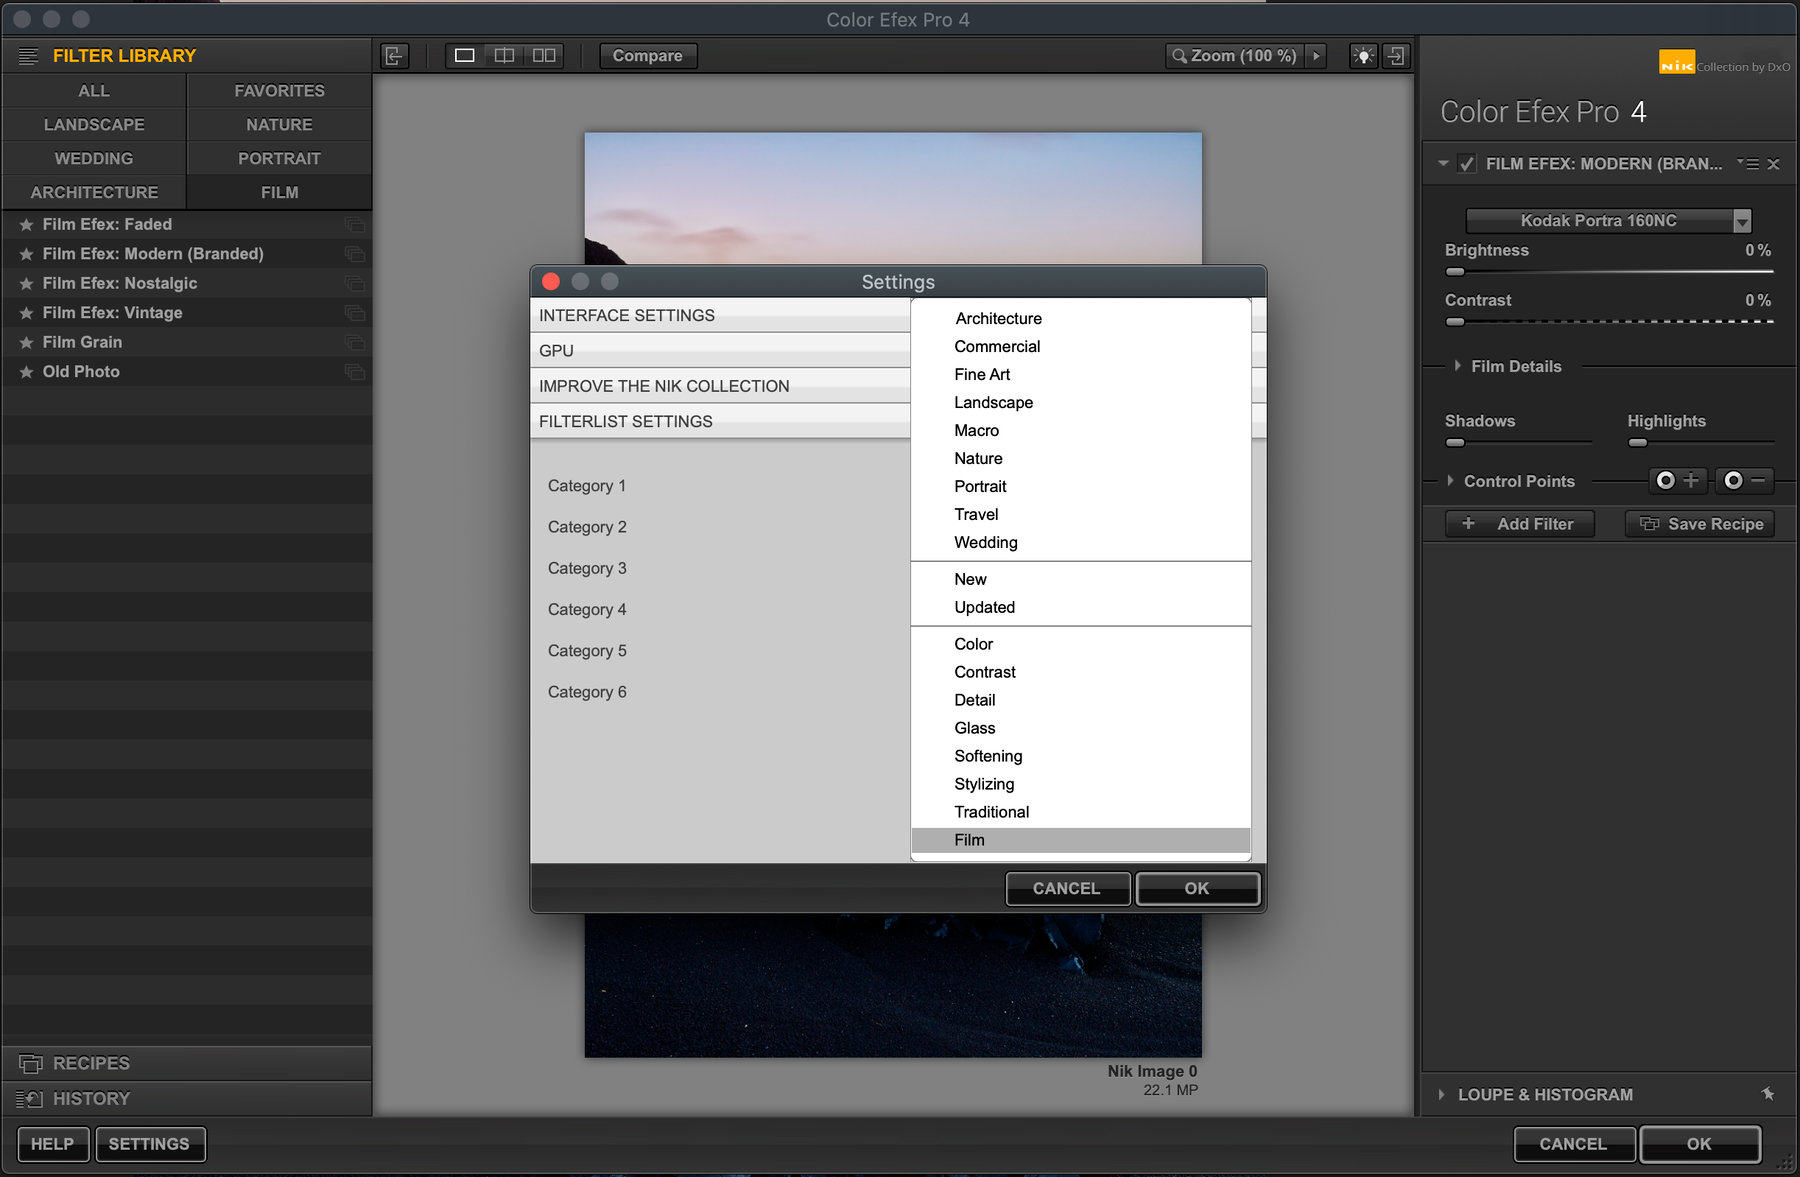Screen dimensions: 1800x1177
Task: Click the History panel icon
Action: pos(30,1099)
